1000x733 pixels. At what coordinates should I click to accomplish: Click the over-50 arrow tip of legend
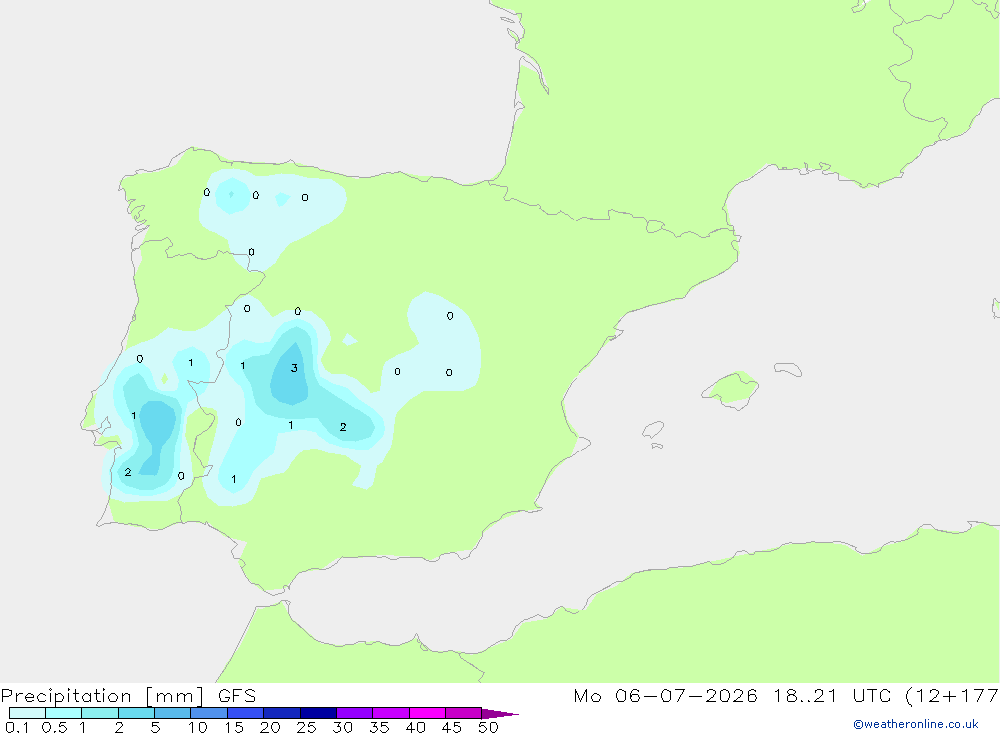(500, 713)
